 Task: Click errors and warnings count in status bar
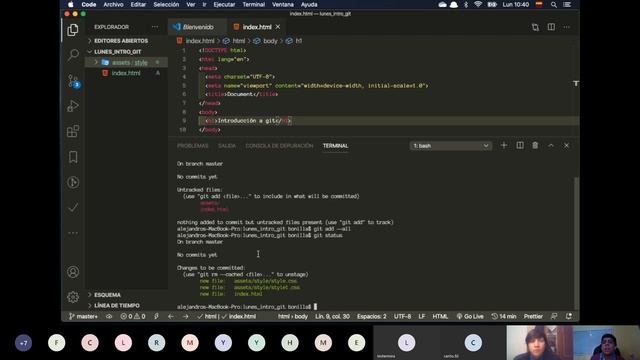133,316
